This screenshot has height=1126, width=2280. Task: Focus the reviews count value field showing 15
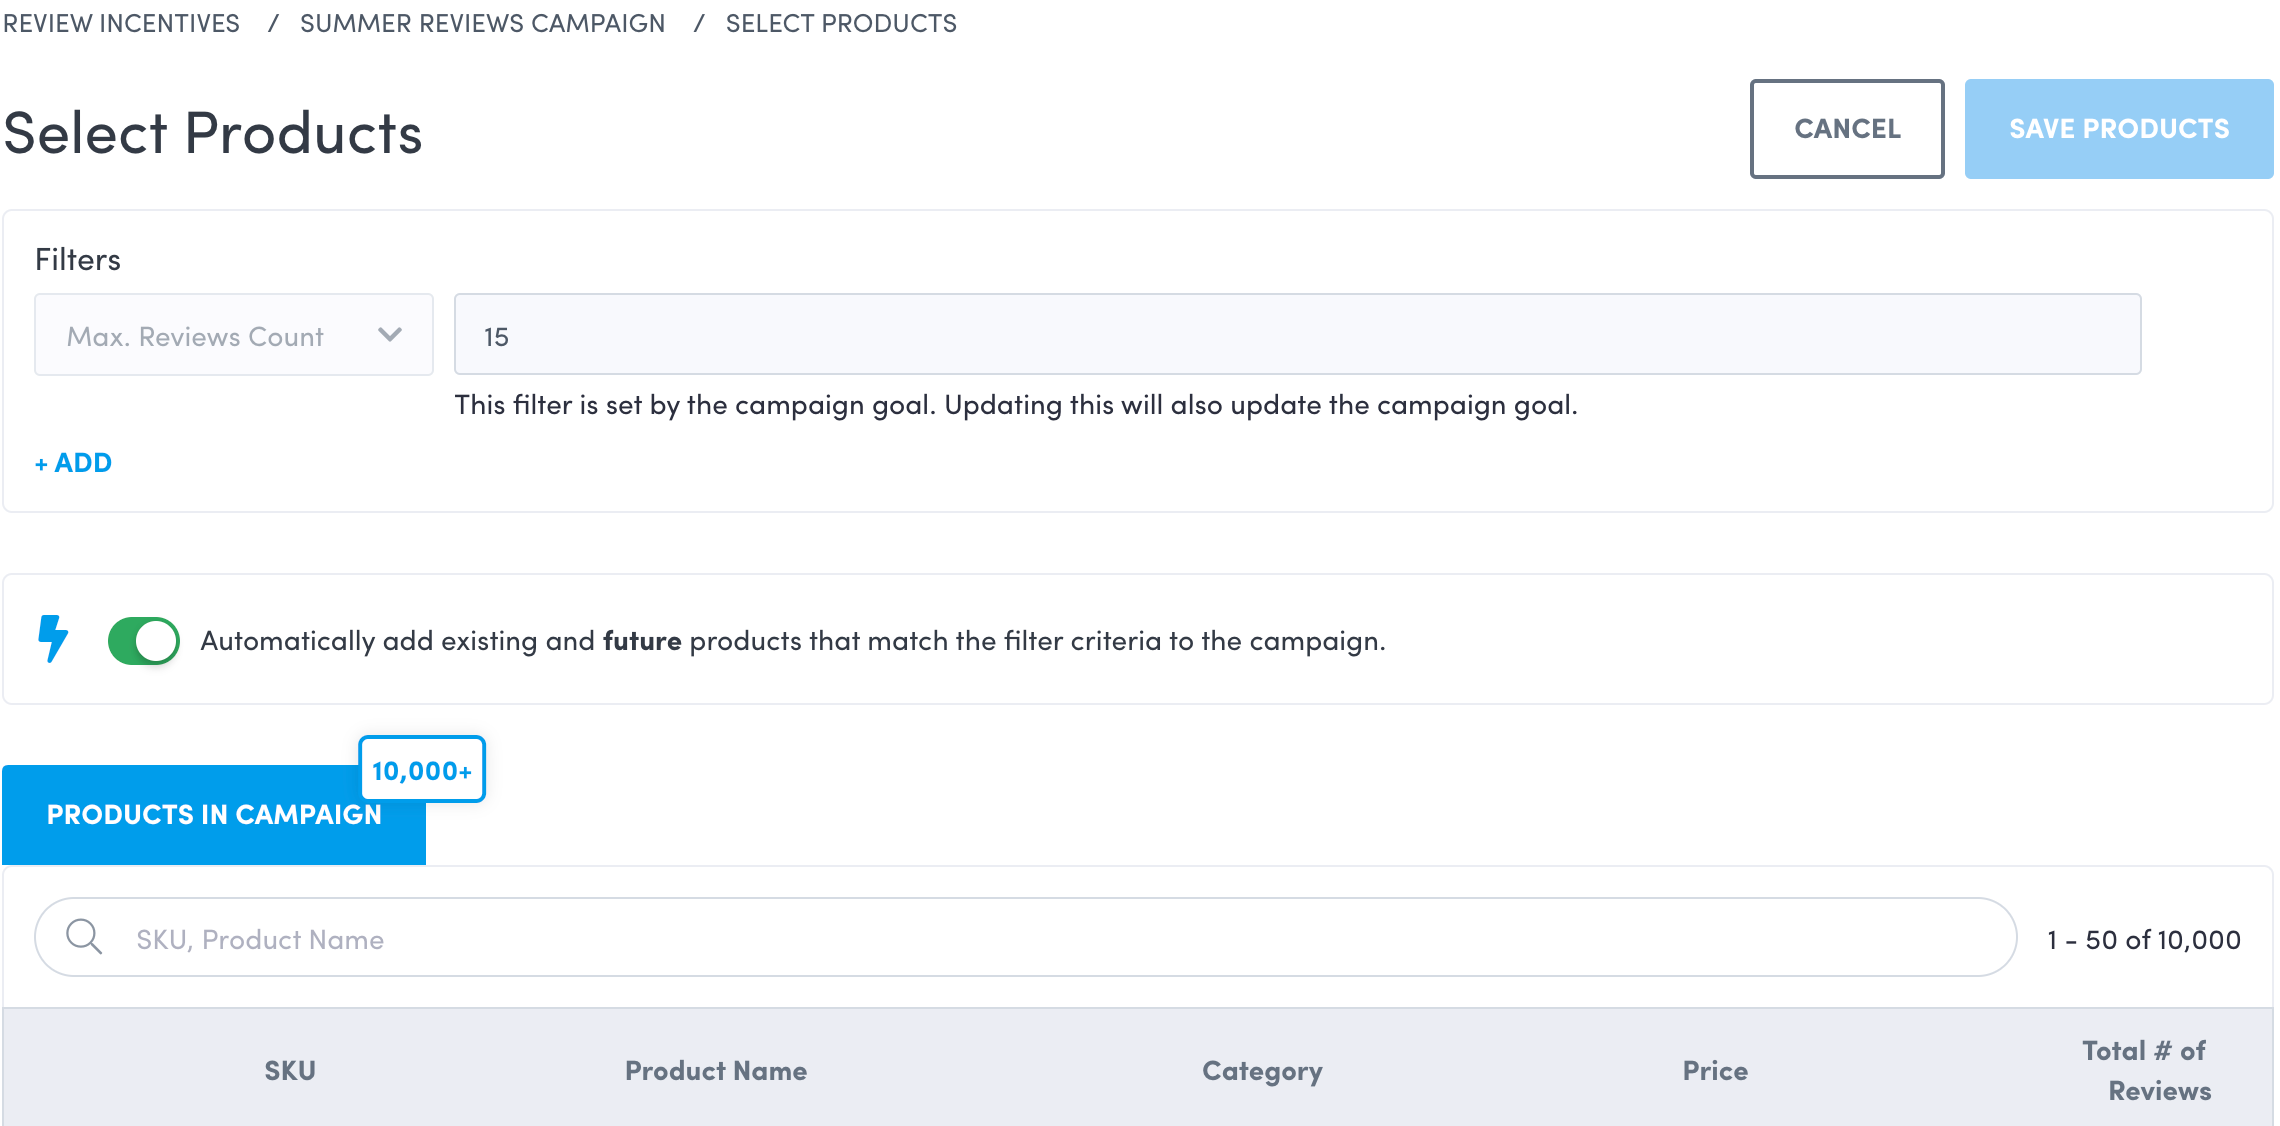point(1297,336)
